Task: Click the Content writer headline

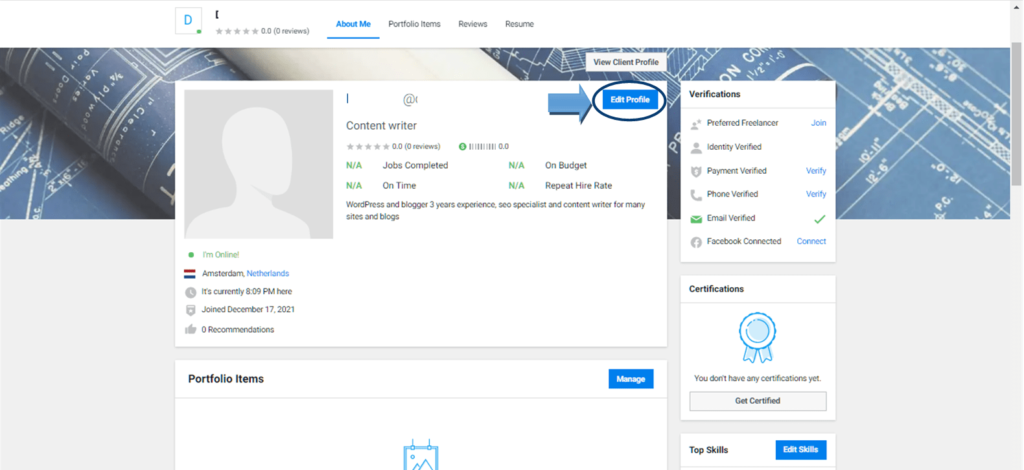Action: click(381, 125)
